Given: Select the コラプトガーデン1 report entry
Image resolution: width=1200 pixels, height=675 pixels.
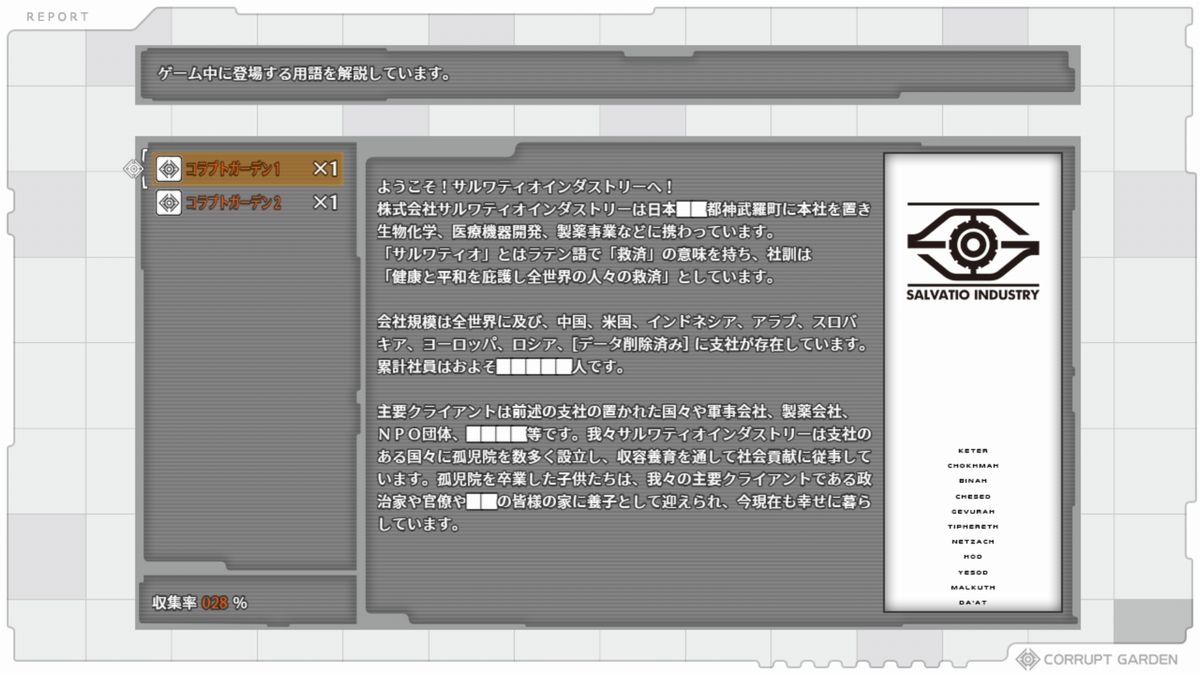Looking at the screenshot, I should tap(248, 169).
